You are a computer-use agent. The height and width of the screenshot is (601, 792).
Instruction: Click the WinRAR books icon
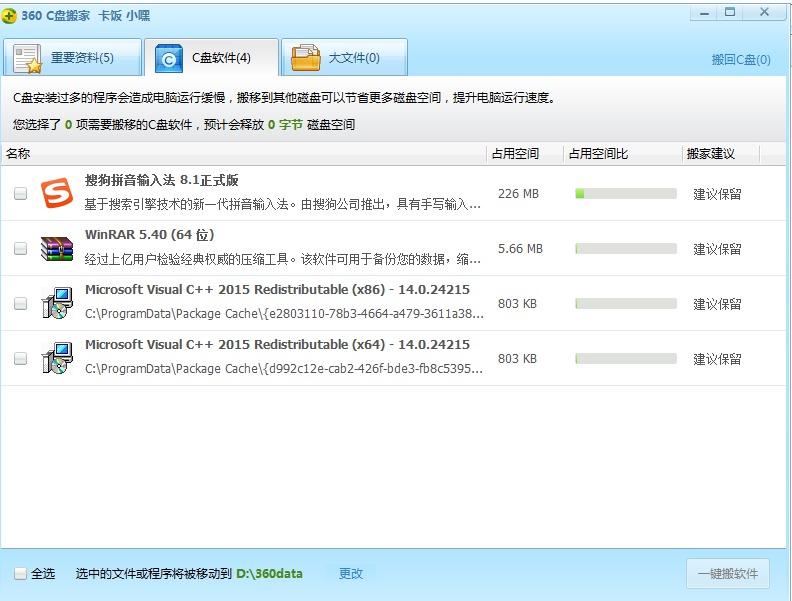click(57, 248)
